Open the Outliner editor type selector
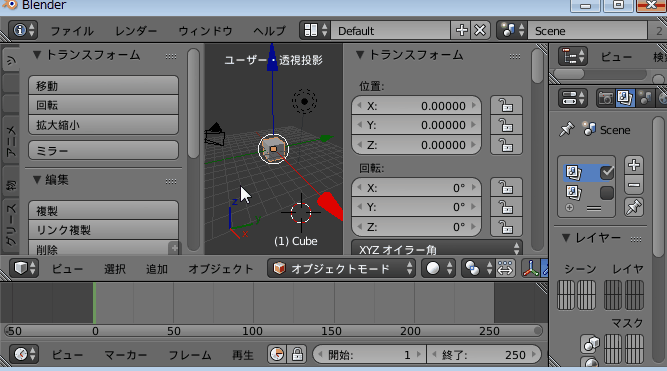 [573, 56]
